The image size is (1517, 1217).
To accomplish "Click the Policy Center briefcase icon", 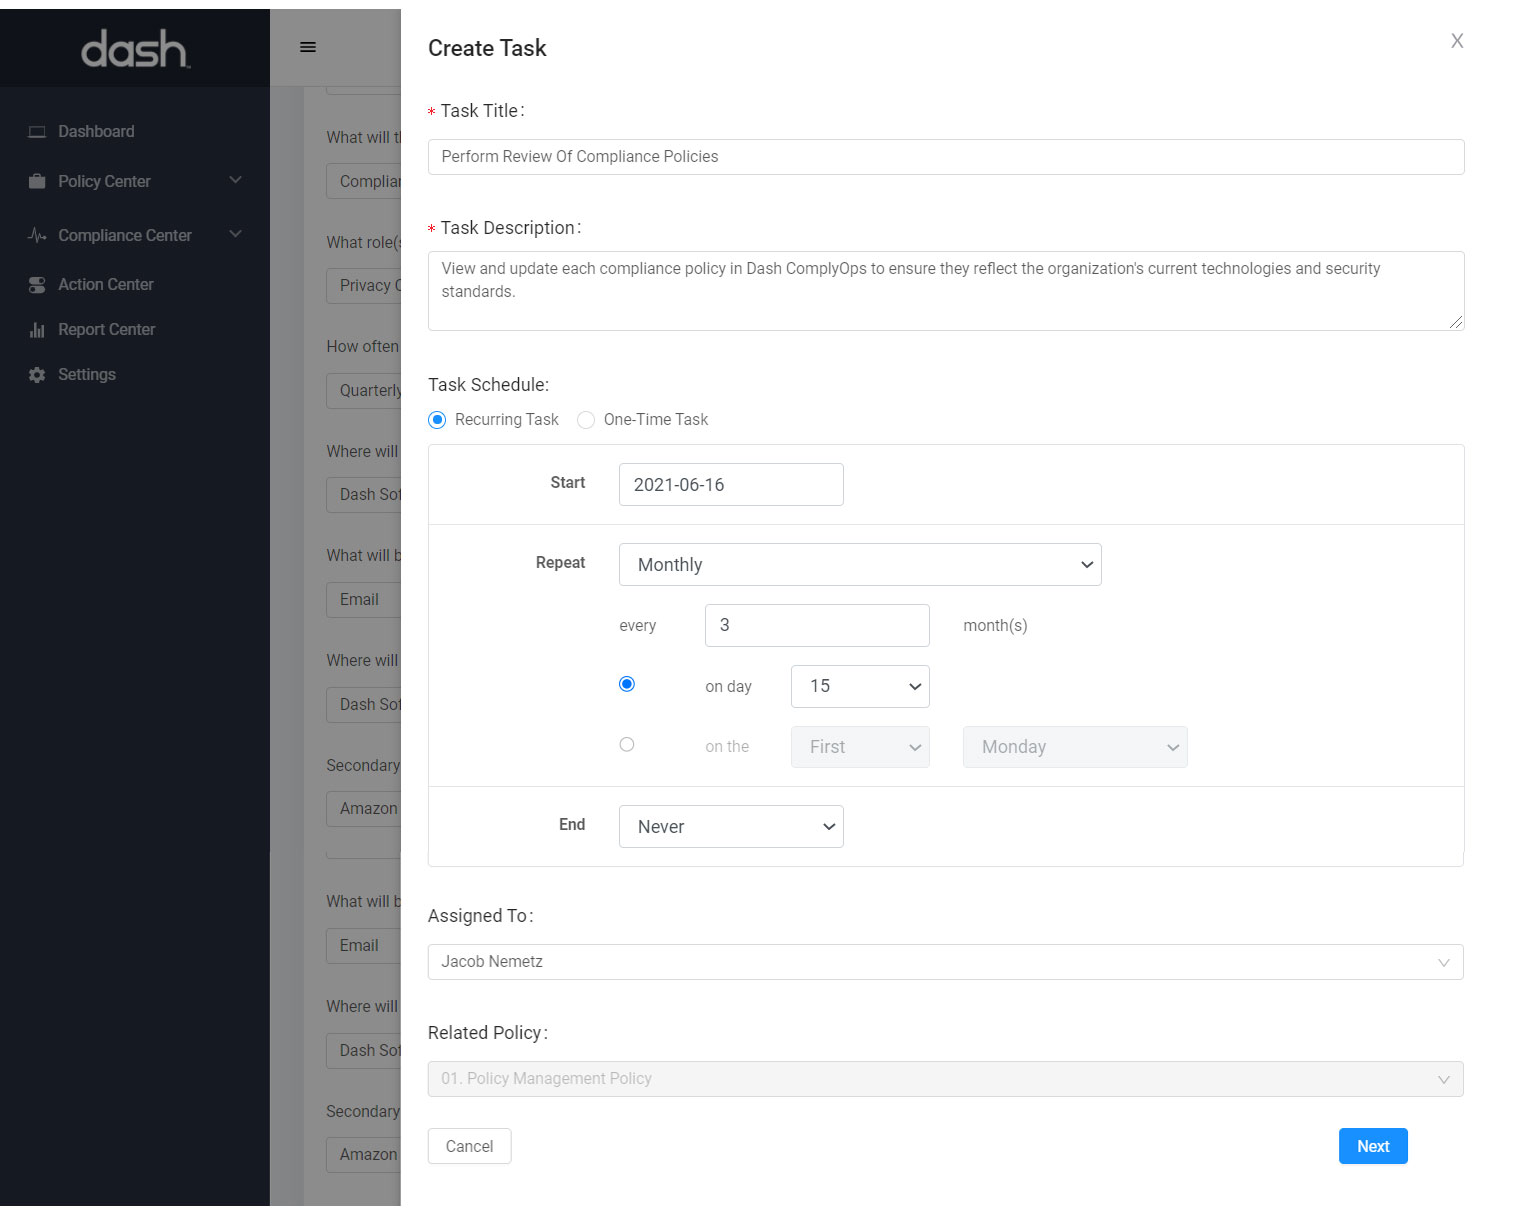I will pos(37,181).
